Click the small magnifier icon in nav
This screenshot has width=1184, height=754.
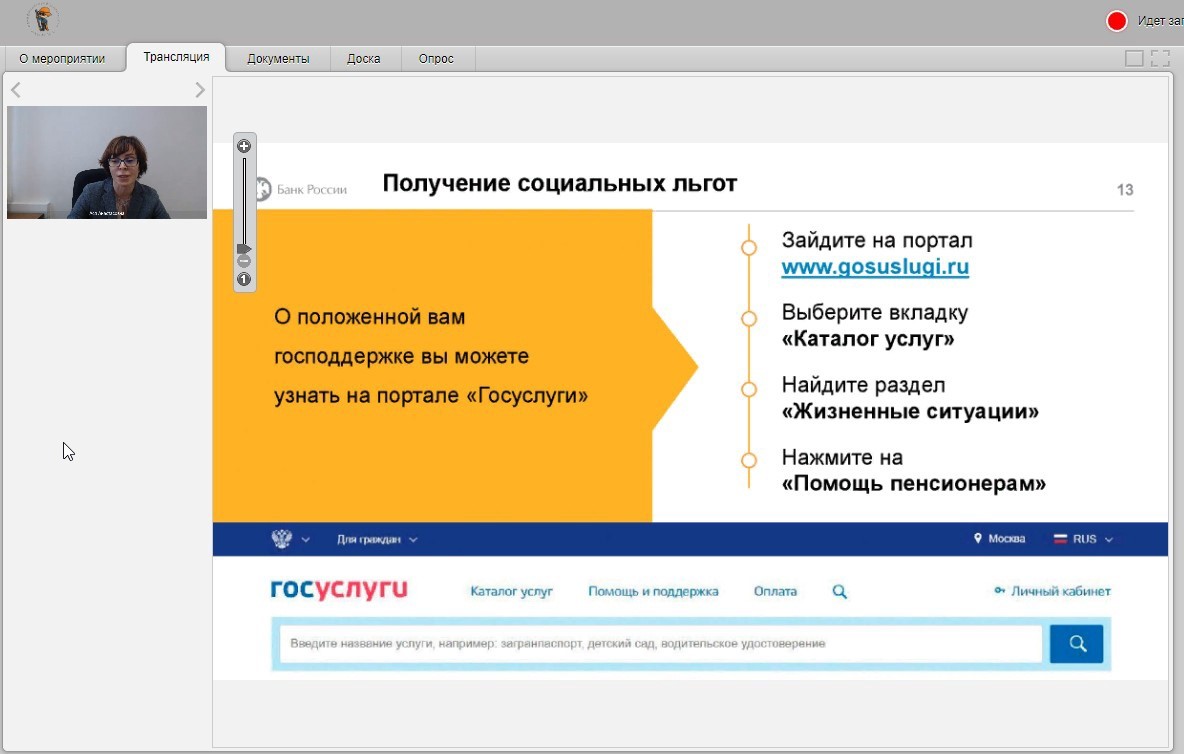(x=840, y=592)
